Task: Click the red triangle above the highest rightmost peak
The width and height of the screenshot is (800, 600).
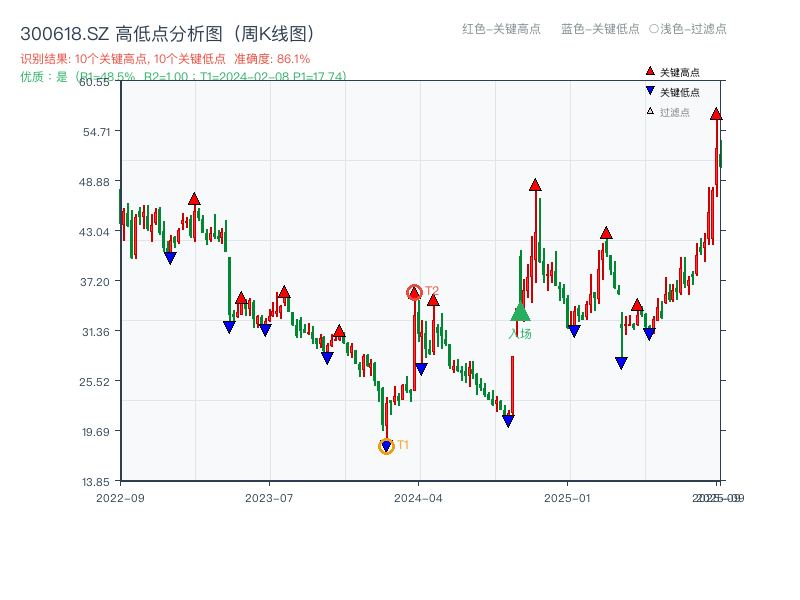Action: (716, 113)
